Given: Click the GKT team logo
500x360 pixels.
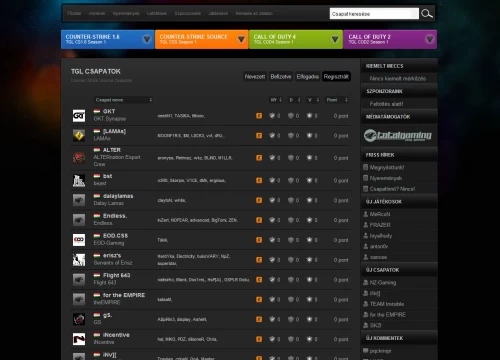Looking at the screenshot, I should pyautogui.click(x=79, y=116).
